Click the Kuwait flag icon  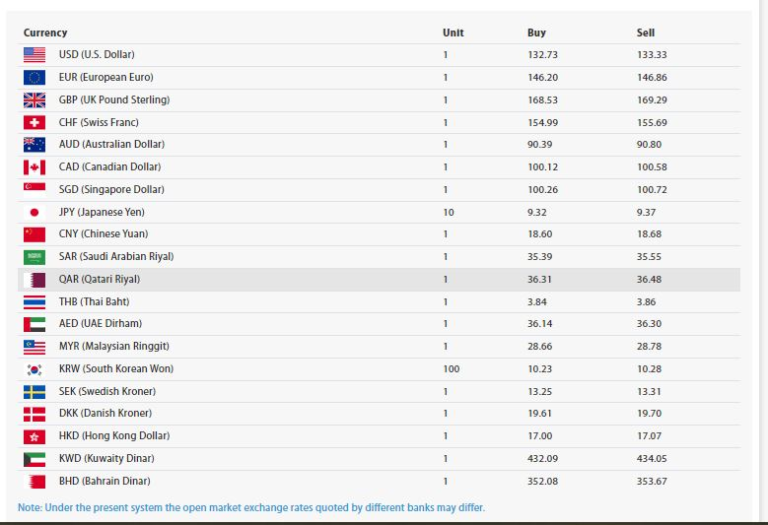pyautogui.click(x=34, y=458)
